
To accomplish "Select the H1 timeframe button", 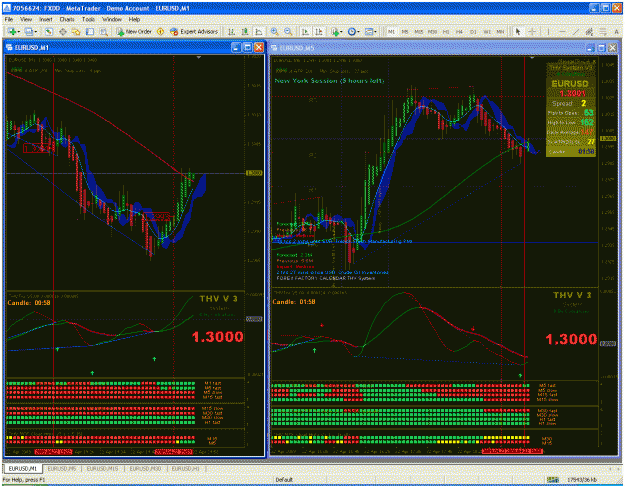I will 446,31.
